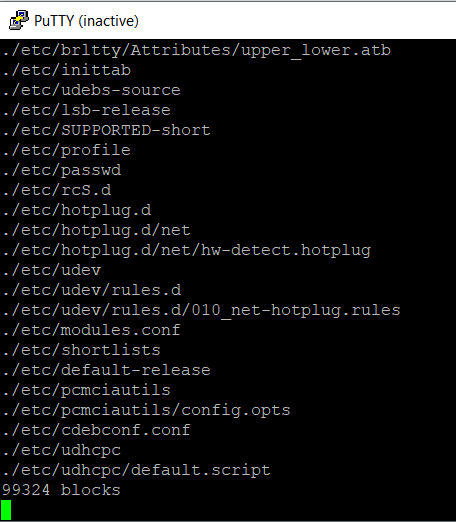Image resolution: width=456 pixels, height=522 pixels.
Task: Click the line ./etc/brltty/Attributes/upper_lower.atb
Action: pyautogui.click(x=197, y=51)
